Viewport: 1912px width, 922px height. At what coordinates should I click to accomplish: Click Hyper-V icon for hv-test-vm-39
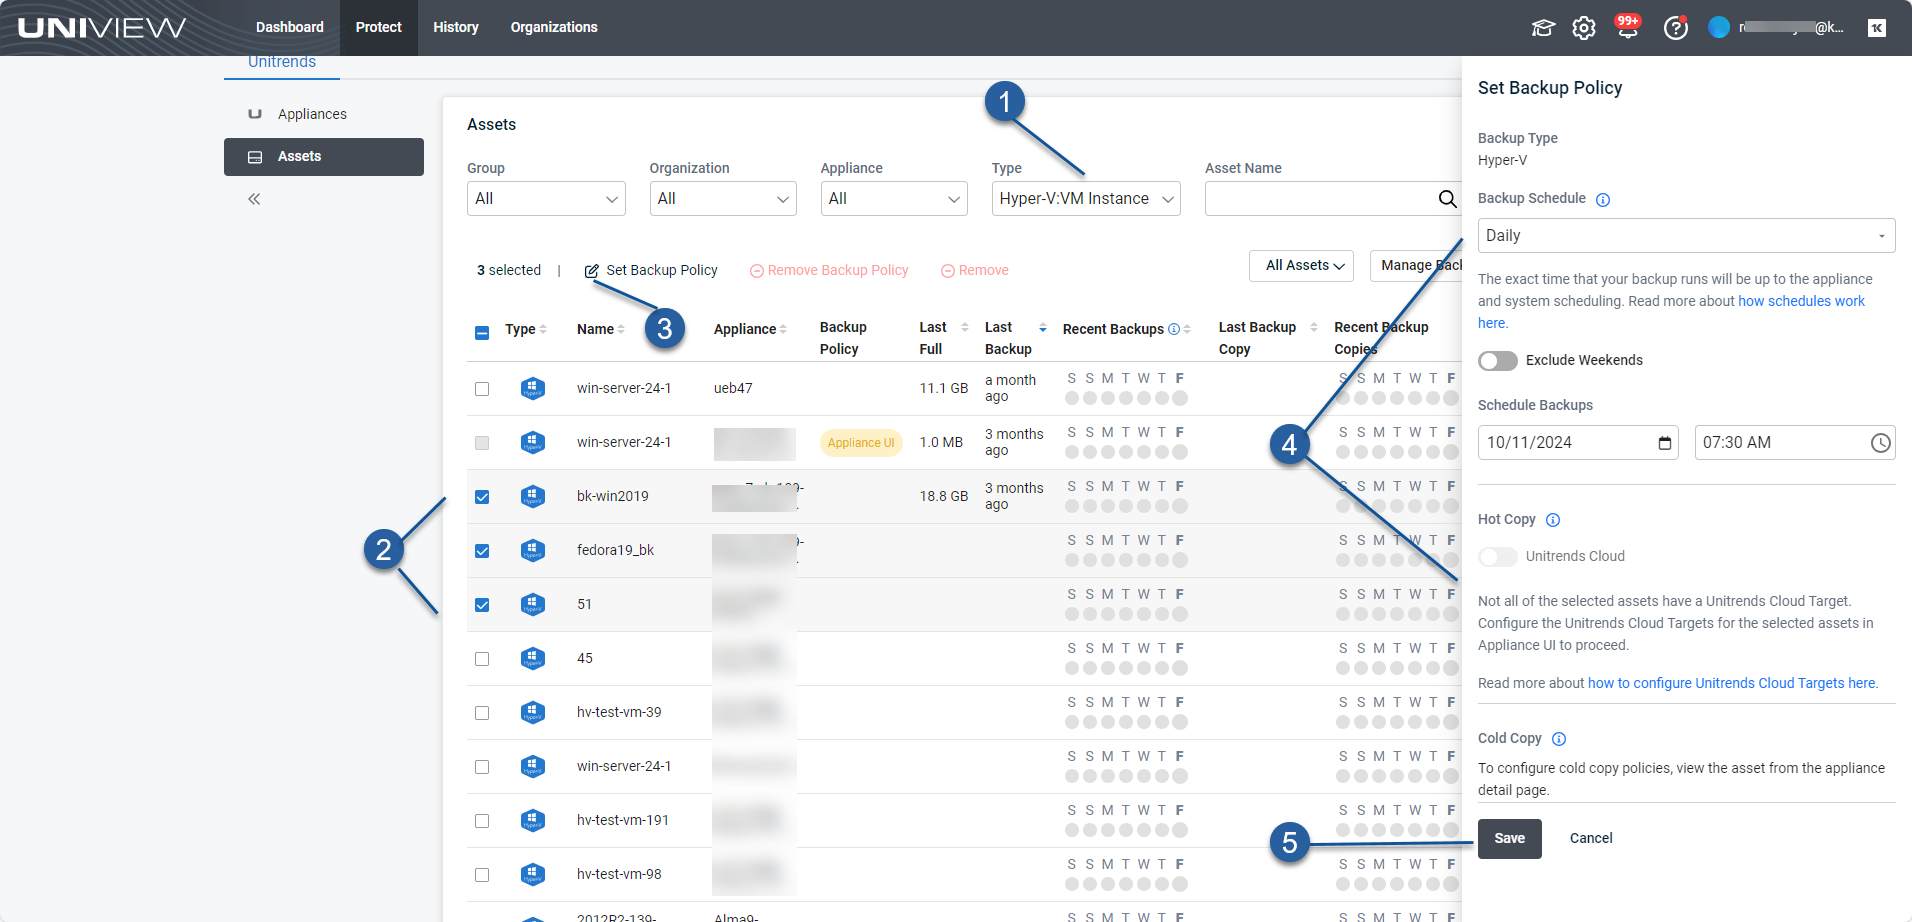tap(533, 712)
